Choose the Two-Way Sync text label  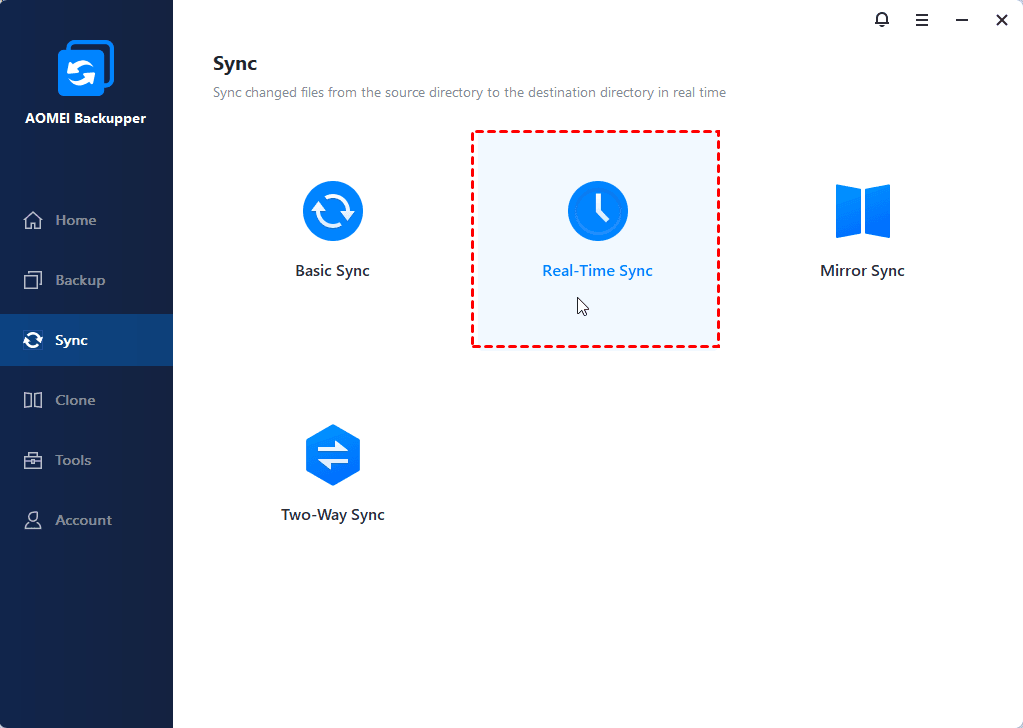click(x=332, y=515)
